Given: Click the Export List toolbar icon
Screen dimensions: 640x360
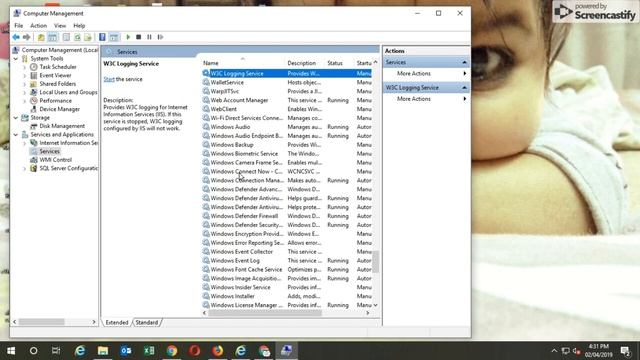Looking at the screenshot, I should (x=88, y=37).
